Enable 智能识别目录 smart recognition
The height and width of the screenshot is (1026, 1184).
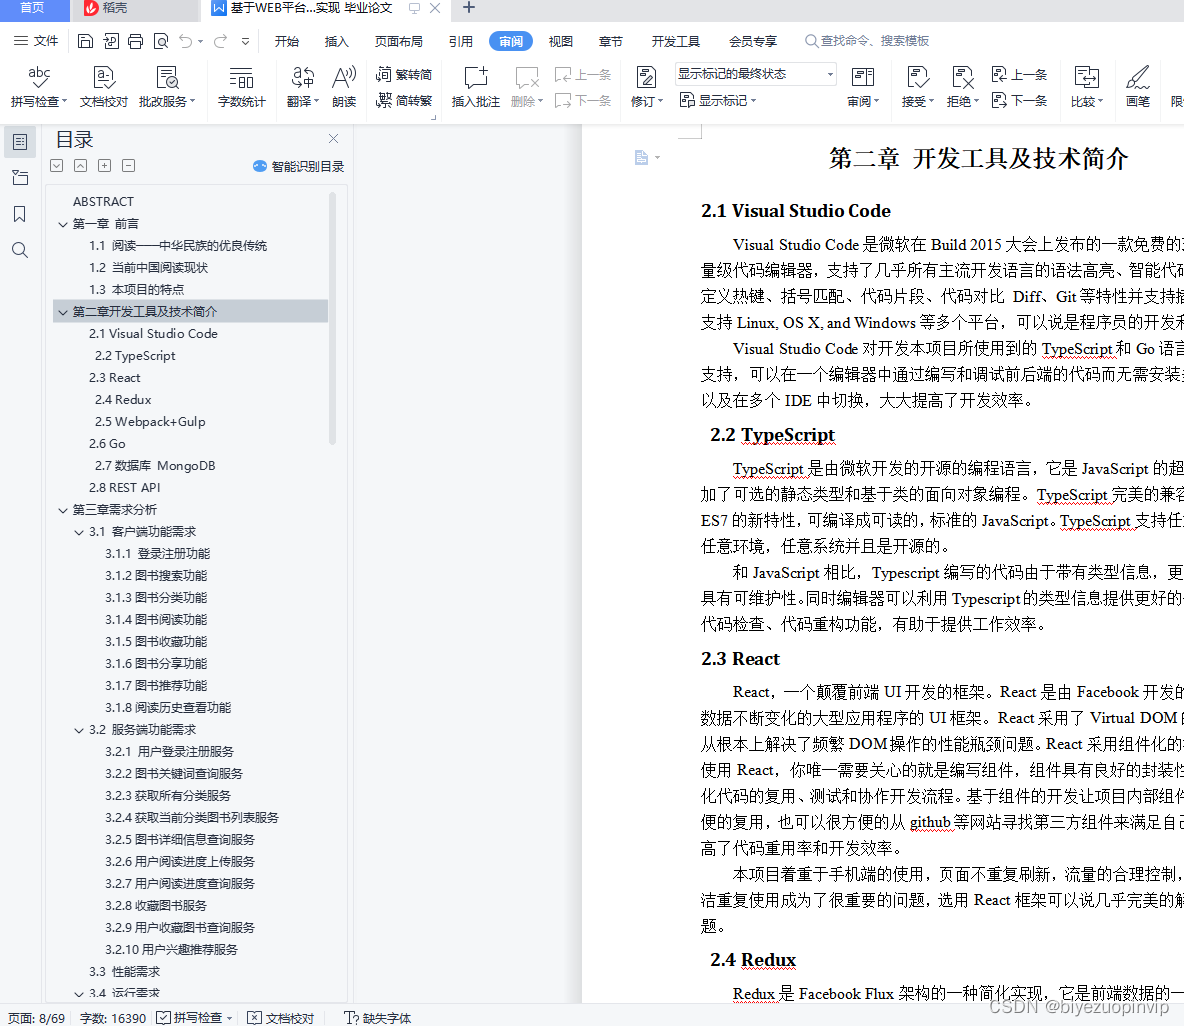(x=300, y=166)
